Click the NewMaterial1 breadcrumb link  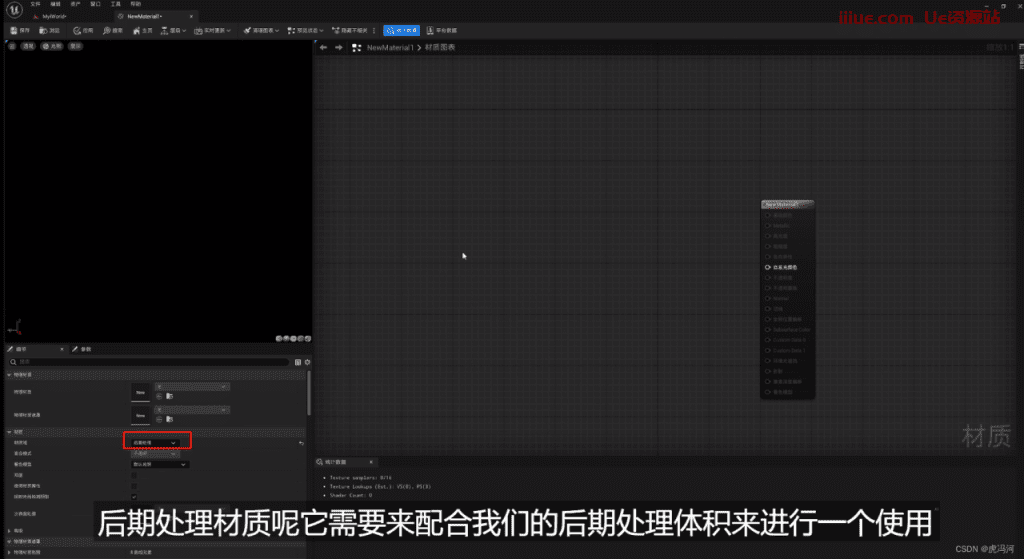(390, 48)
